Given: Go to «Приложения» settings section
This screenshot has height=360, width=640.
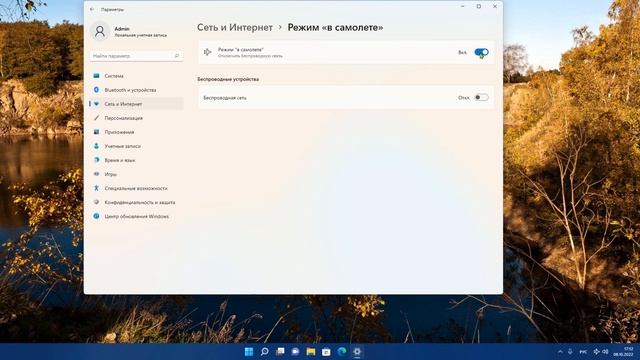Looking at the screenshot, I should (x=136, y=132).
